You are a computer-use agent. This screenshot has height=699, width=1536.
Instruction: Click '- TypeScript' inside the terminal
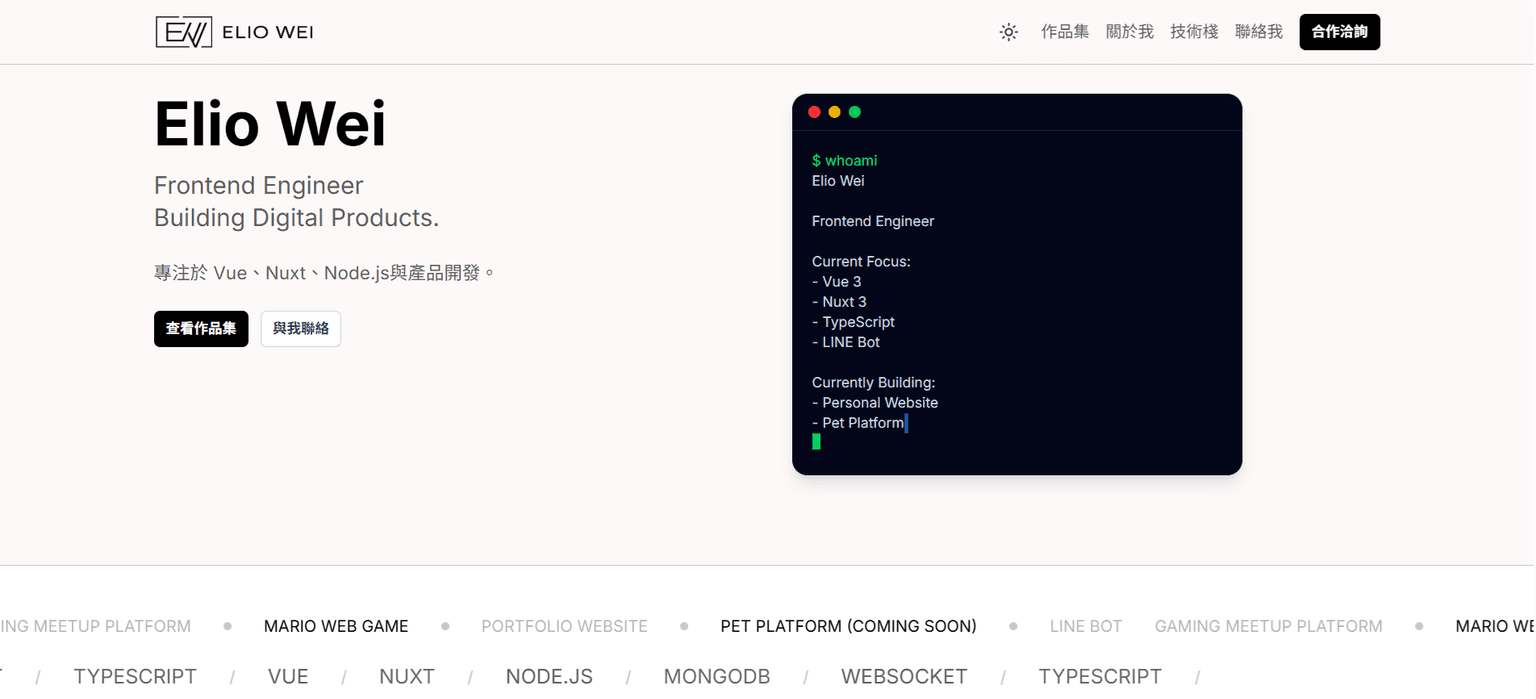[x=853, y=322]
